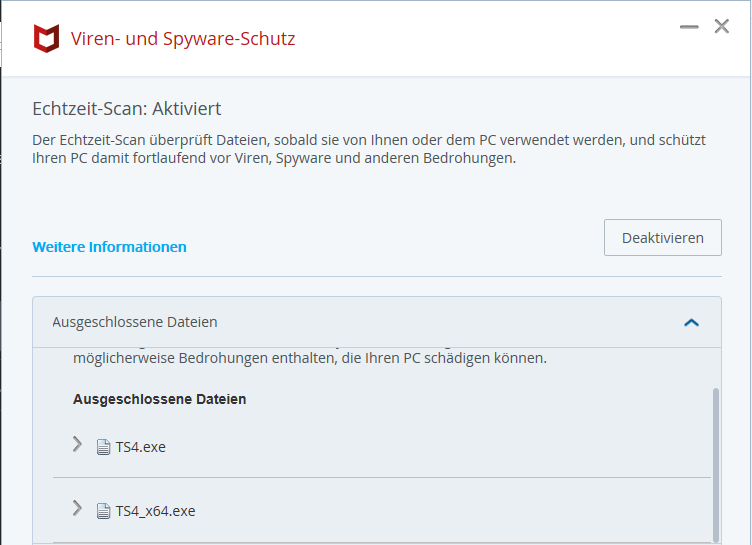Click the bold Ausgeschlossene Dateien list heading
Screen dimensions: 752x545
coord(159,399)
